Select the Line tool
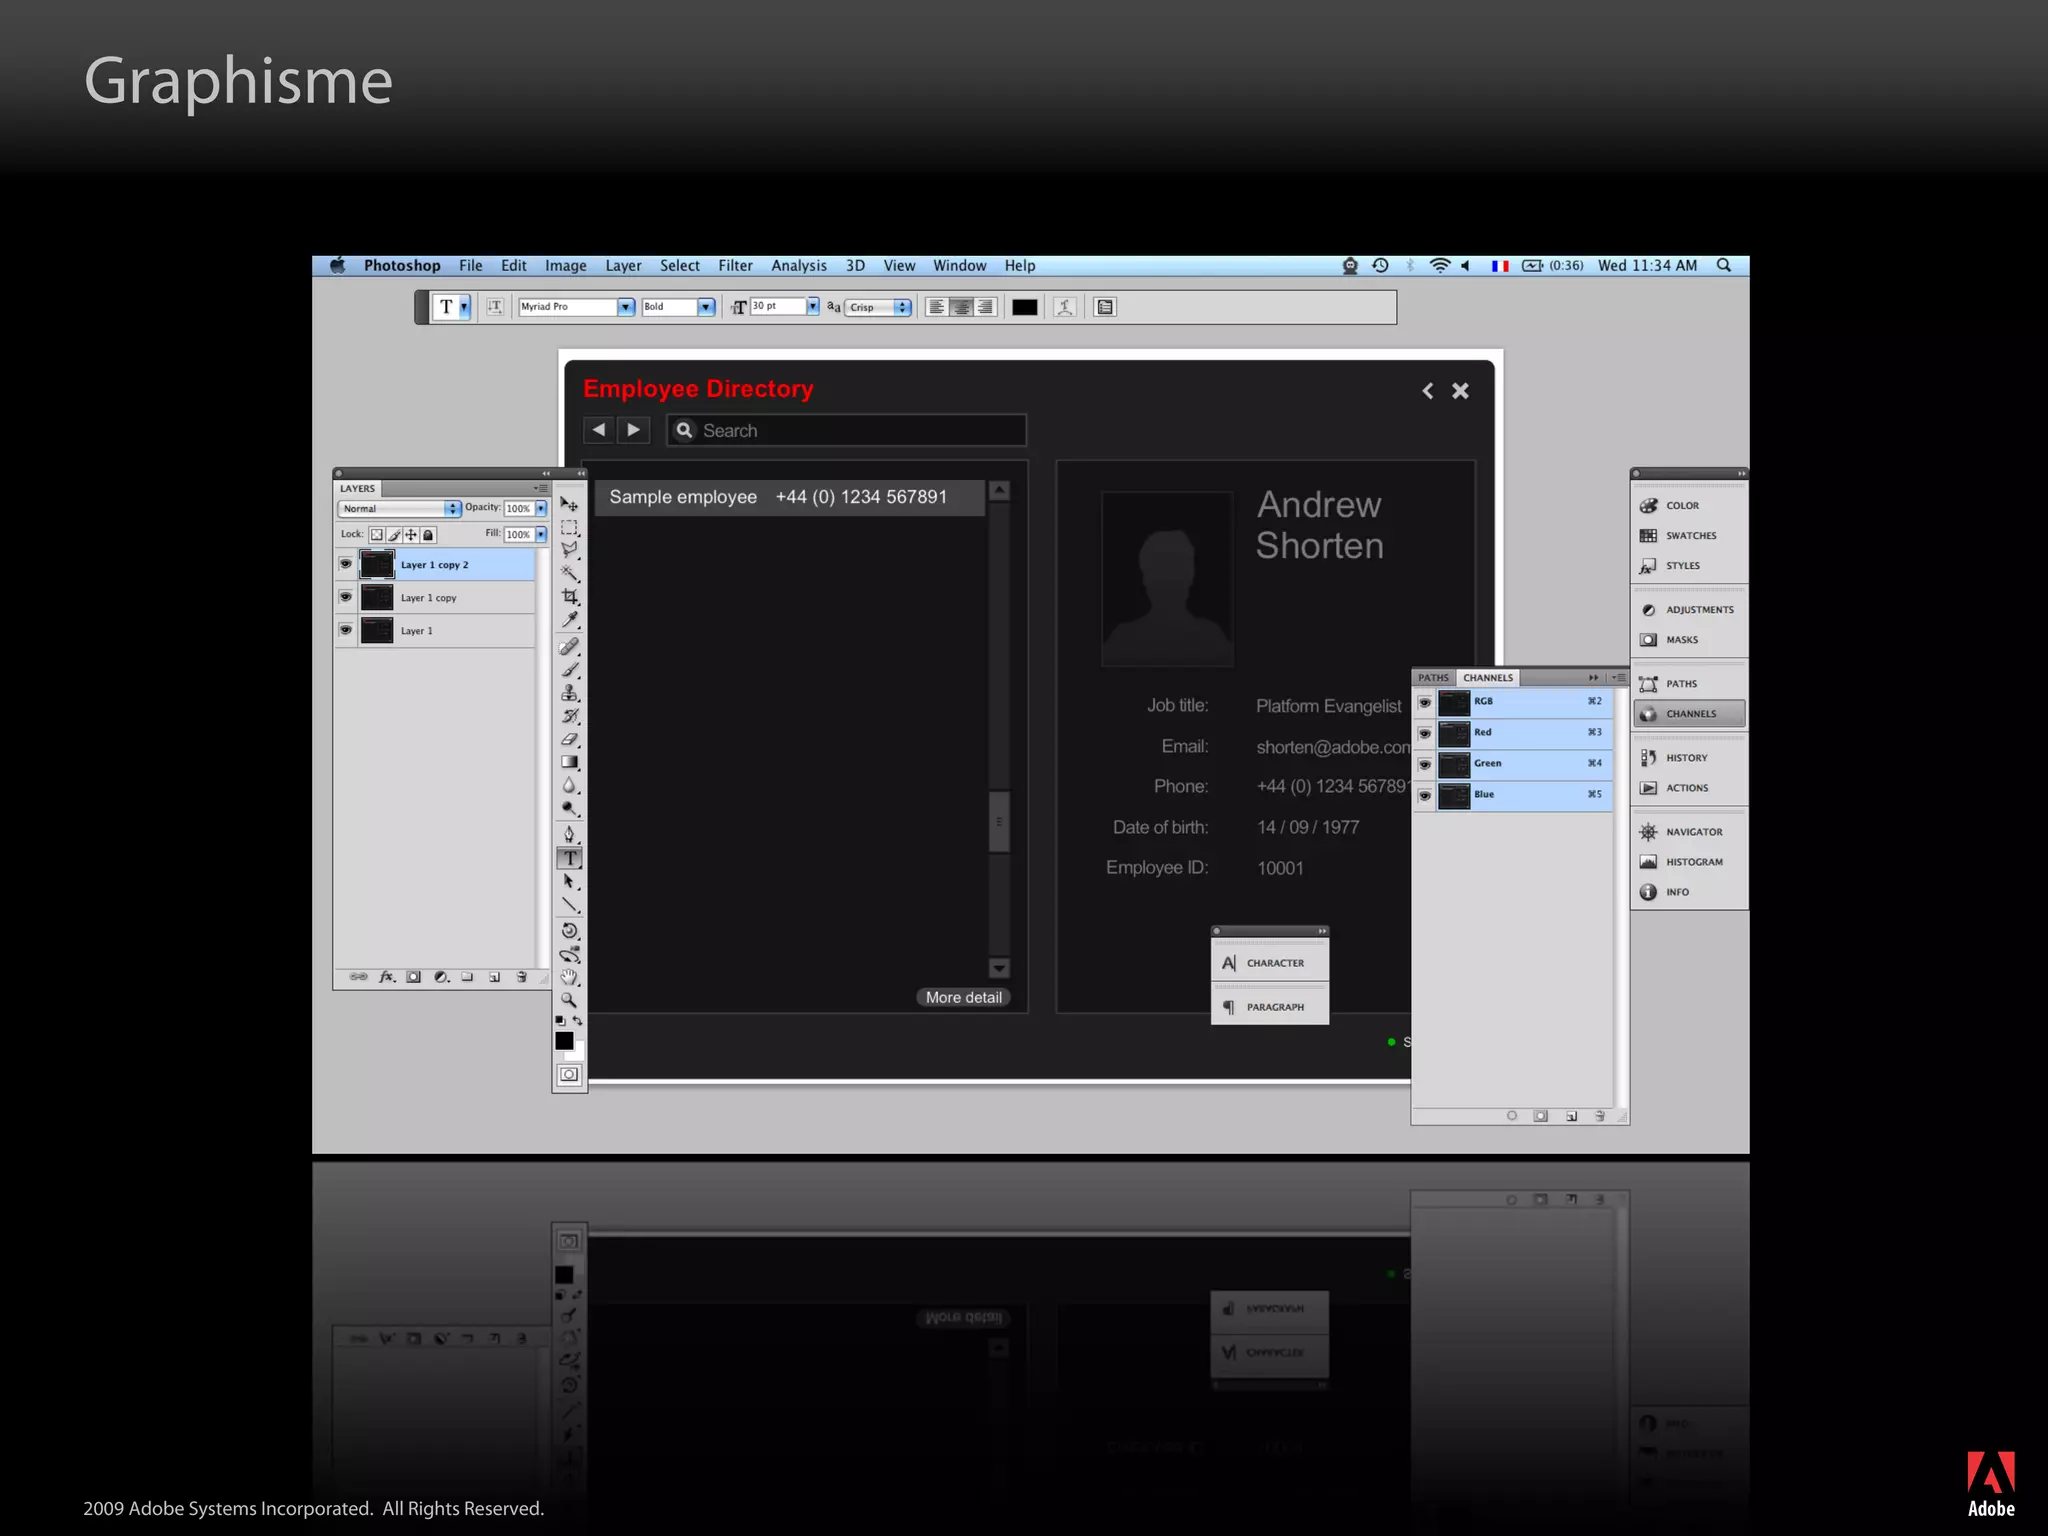 [569, 905]
